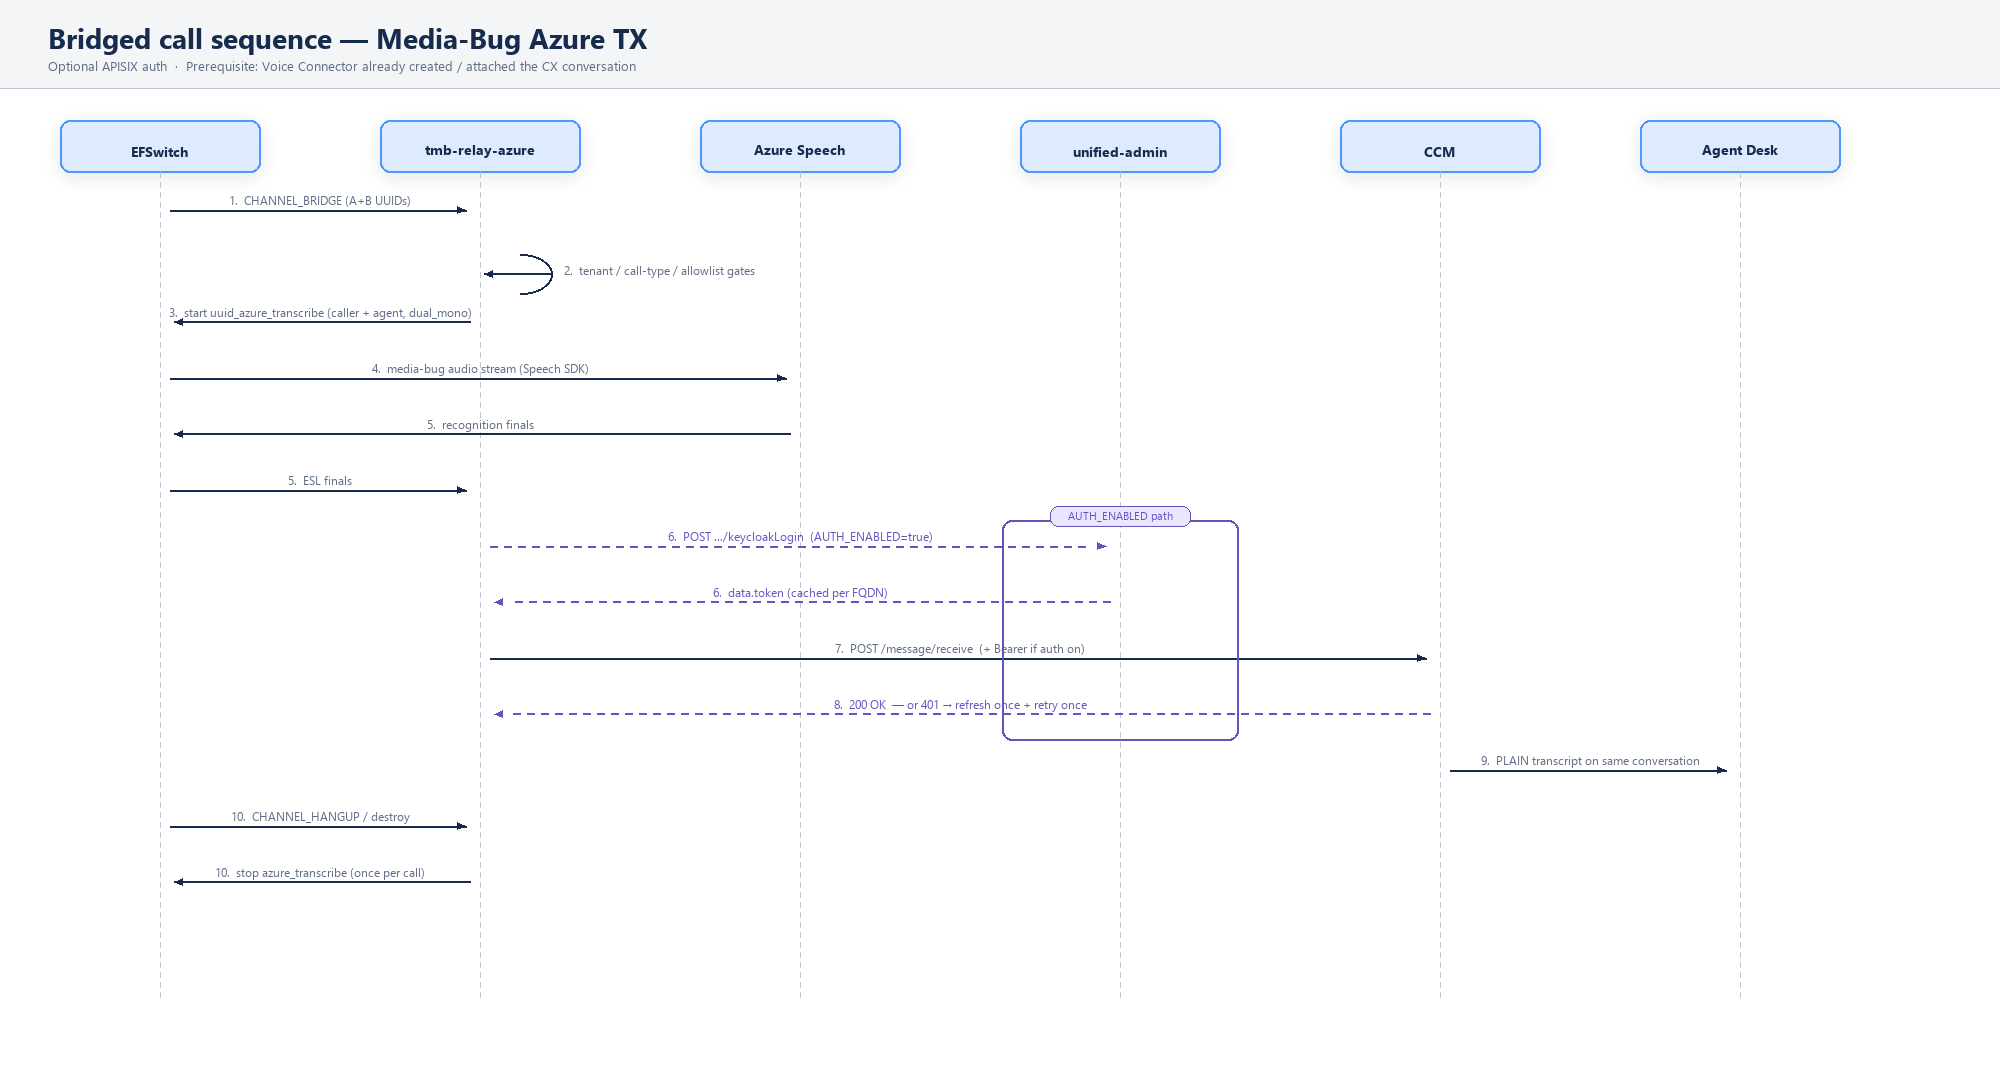Click the Azure Speech participant box

tap(800, 147)
